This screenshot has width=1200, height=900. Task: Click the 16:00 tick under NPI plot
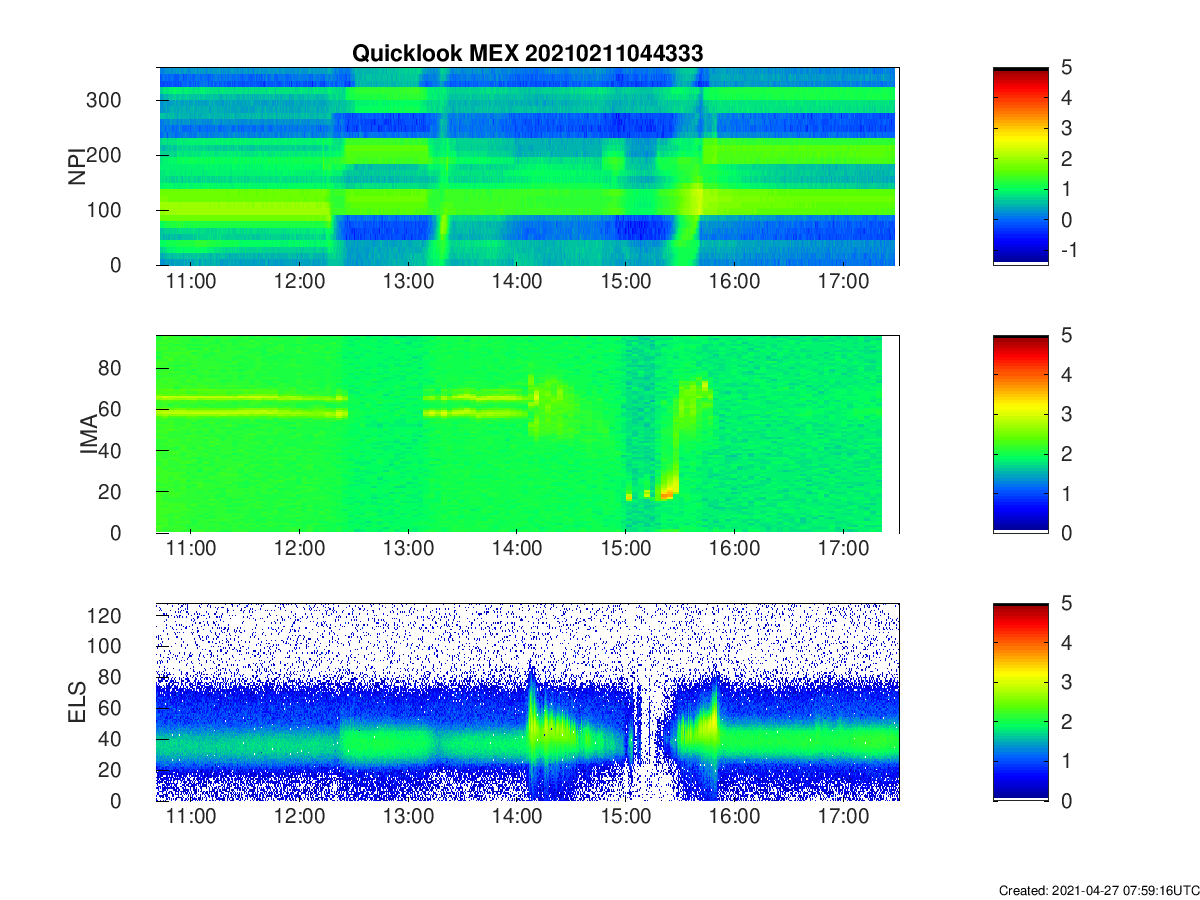click(734, 281)
